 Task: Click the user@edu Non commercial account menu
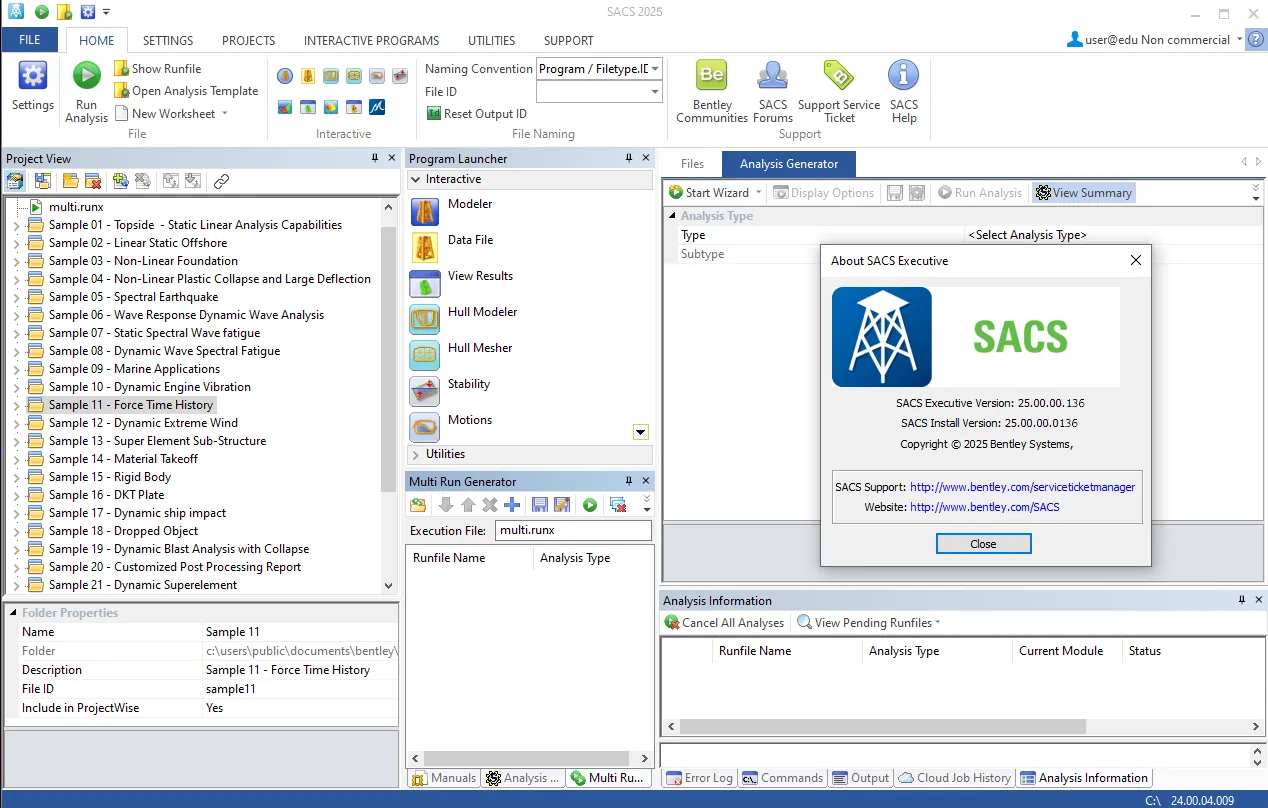tap(1156, 40)
